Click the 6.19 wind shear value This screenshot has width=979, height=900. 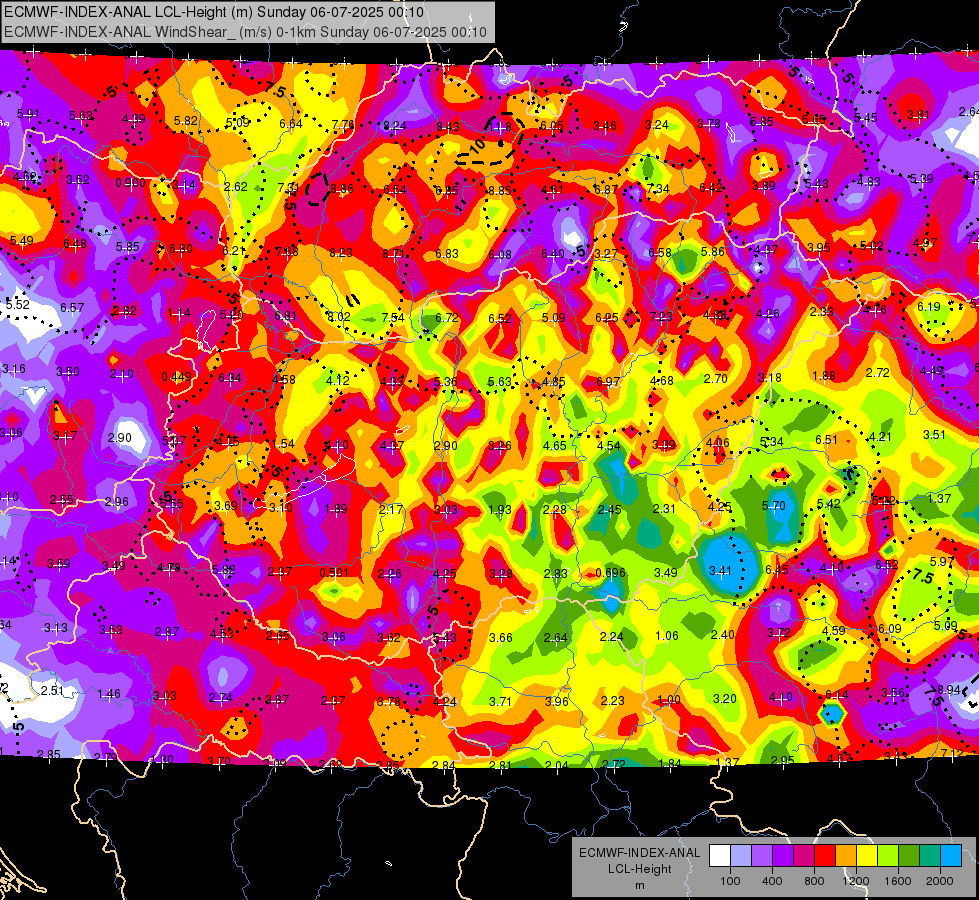pyautogui.click(x=928, y=307)
